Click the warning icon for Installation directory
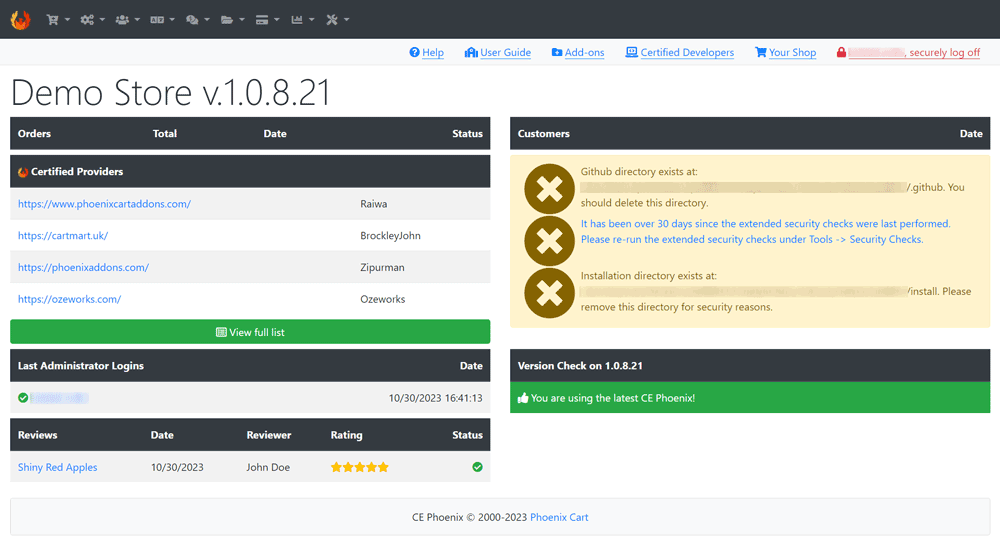Viewport: 1000px width, 545px height. tap(549, 293)
